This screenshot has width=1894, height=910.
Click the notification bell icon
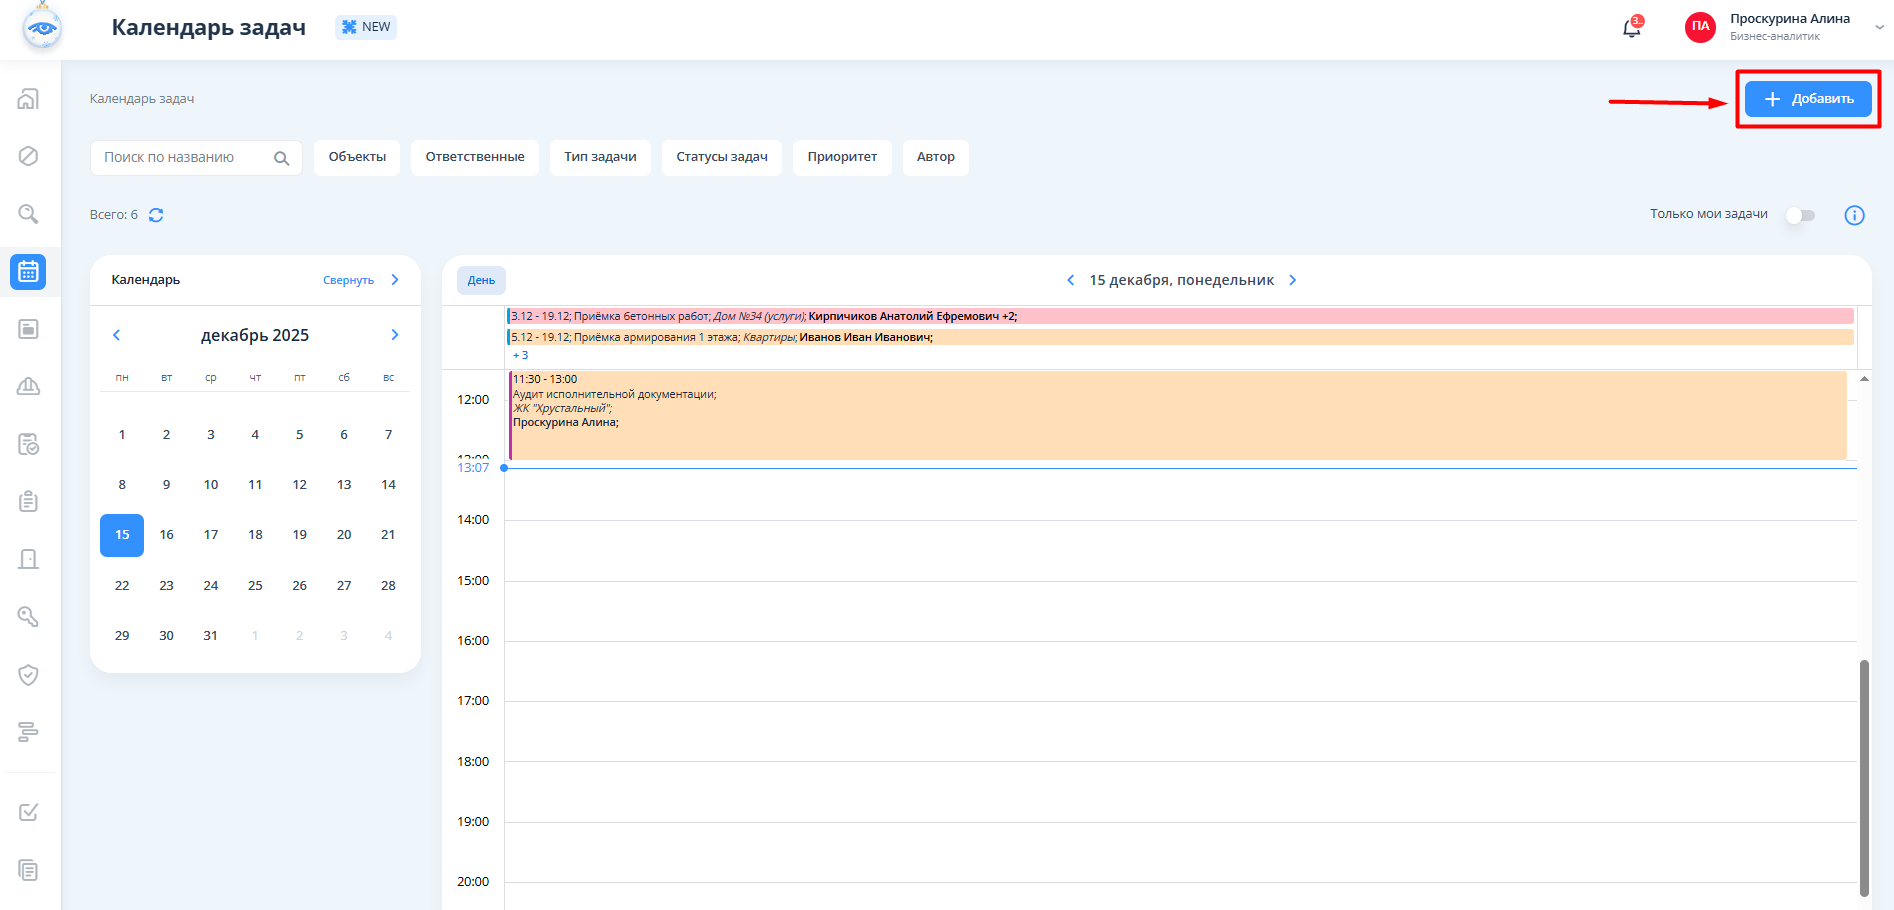coord(1631,28)
